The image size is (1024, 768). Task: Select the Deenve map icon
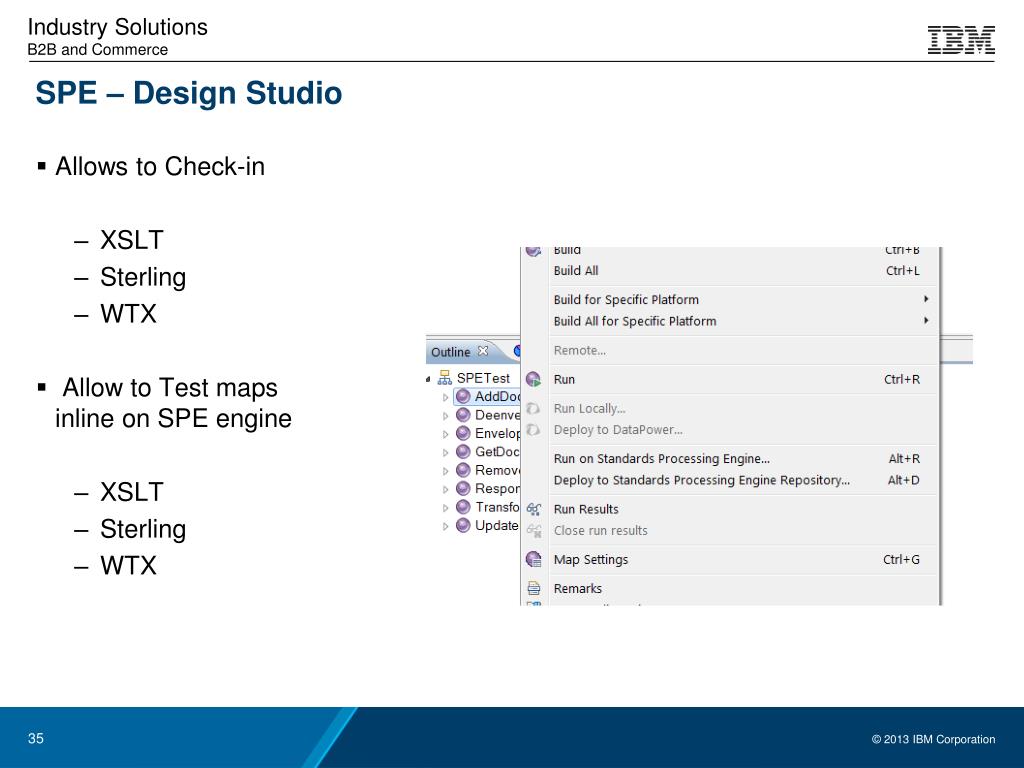click(x=463, y=415)
